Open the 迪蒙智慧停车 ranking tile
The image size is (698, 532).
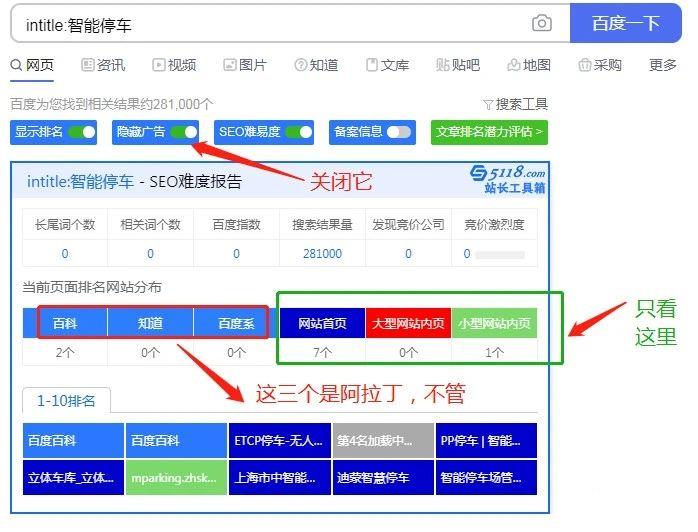pos(383,477)
